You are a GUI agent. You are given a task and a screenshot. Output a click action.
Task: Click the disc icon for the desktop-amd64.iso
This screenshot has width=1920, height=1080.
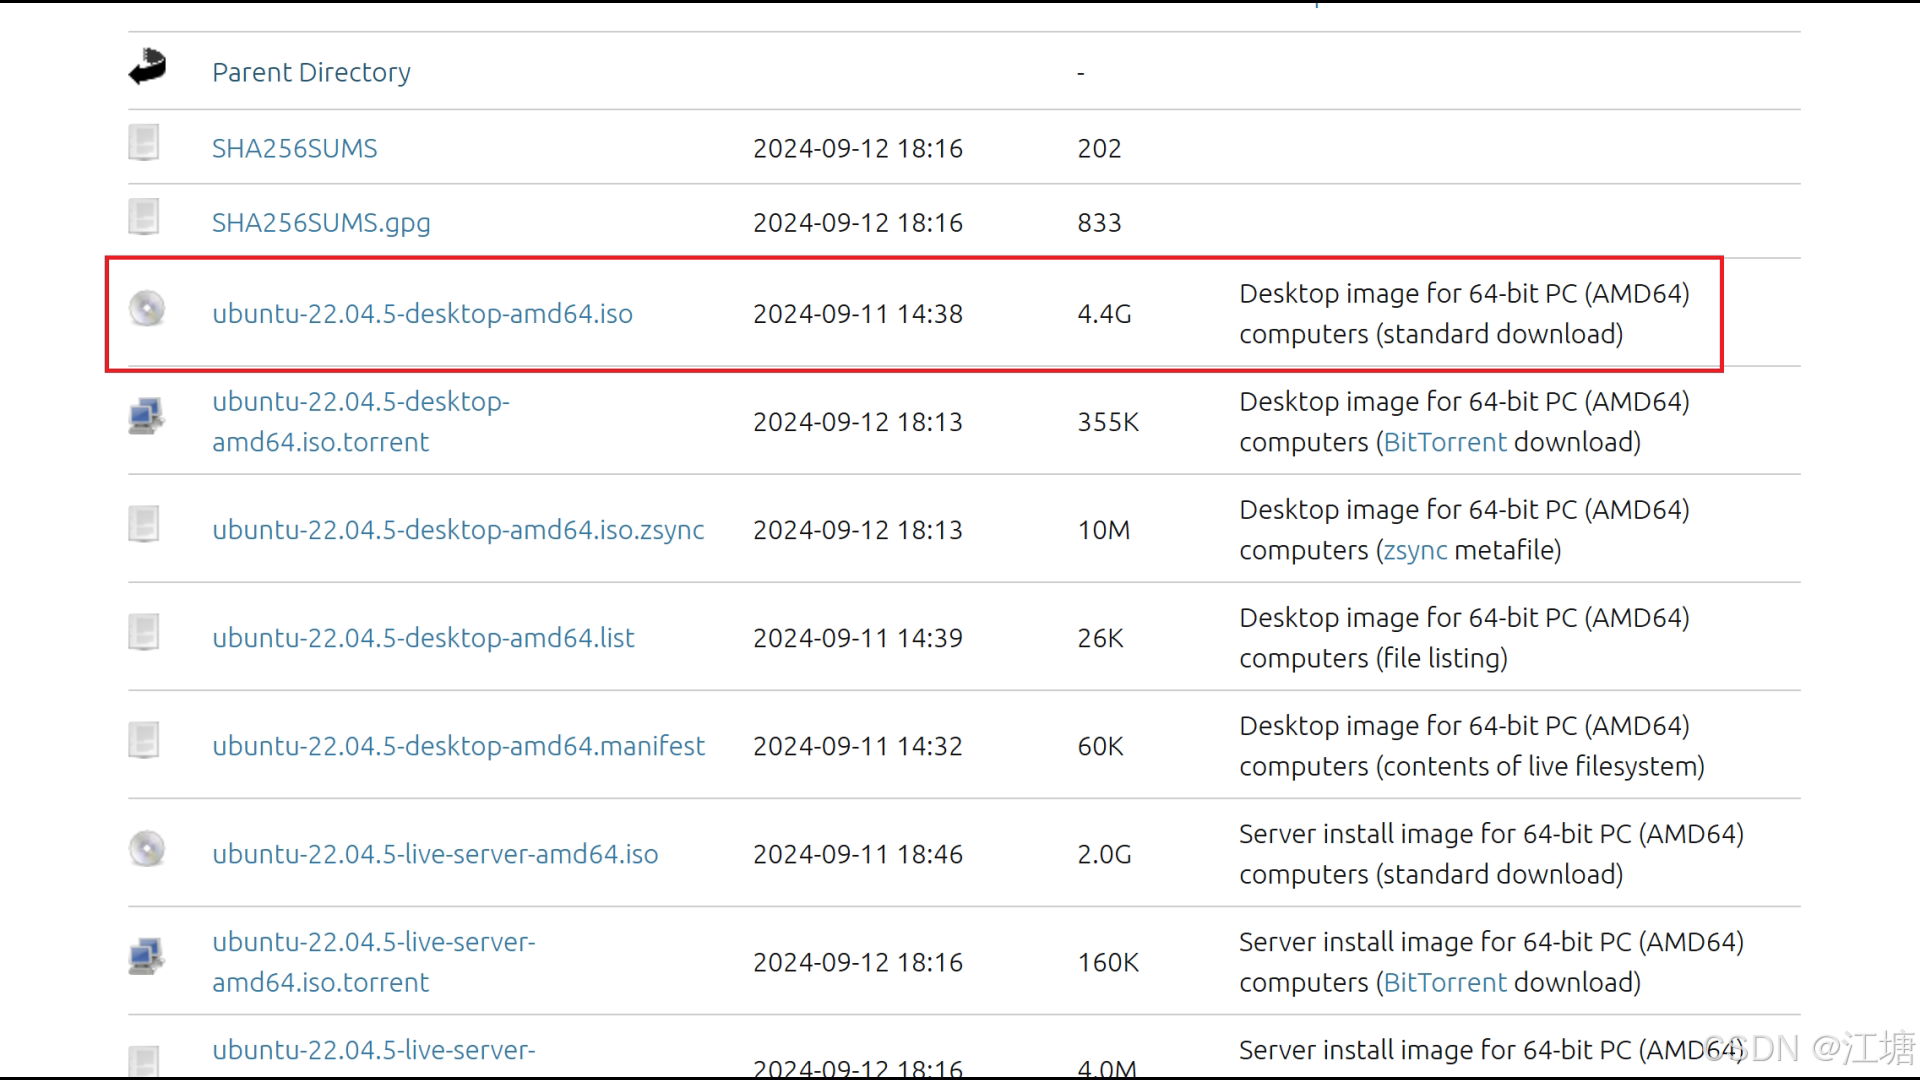point(147,309)
